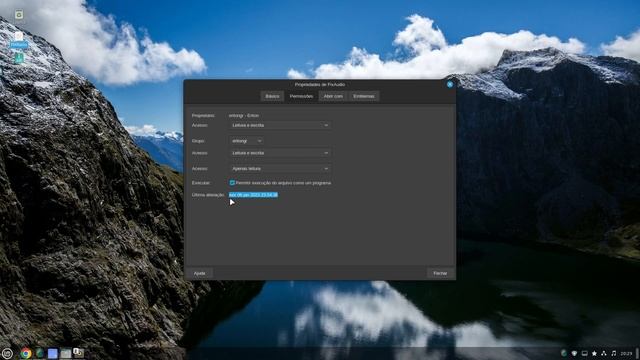Click the highlighted last-modified date text

[x=253, y=195]
